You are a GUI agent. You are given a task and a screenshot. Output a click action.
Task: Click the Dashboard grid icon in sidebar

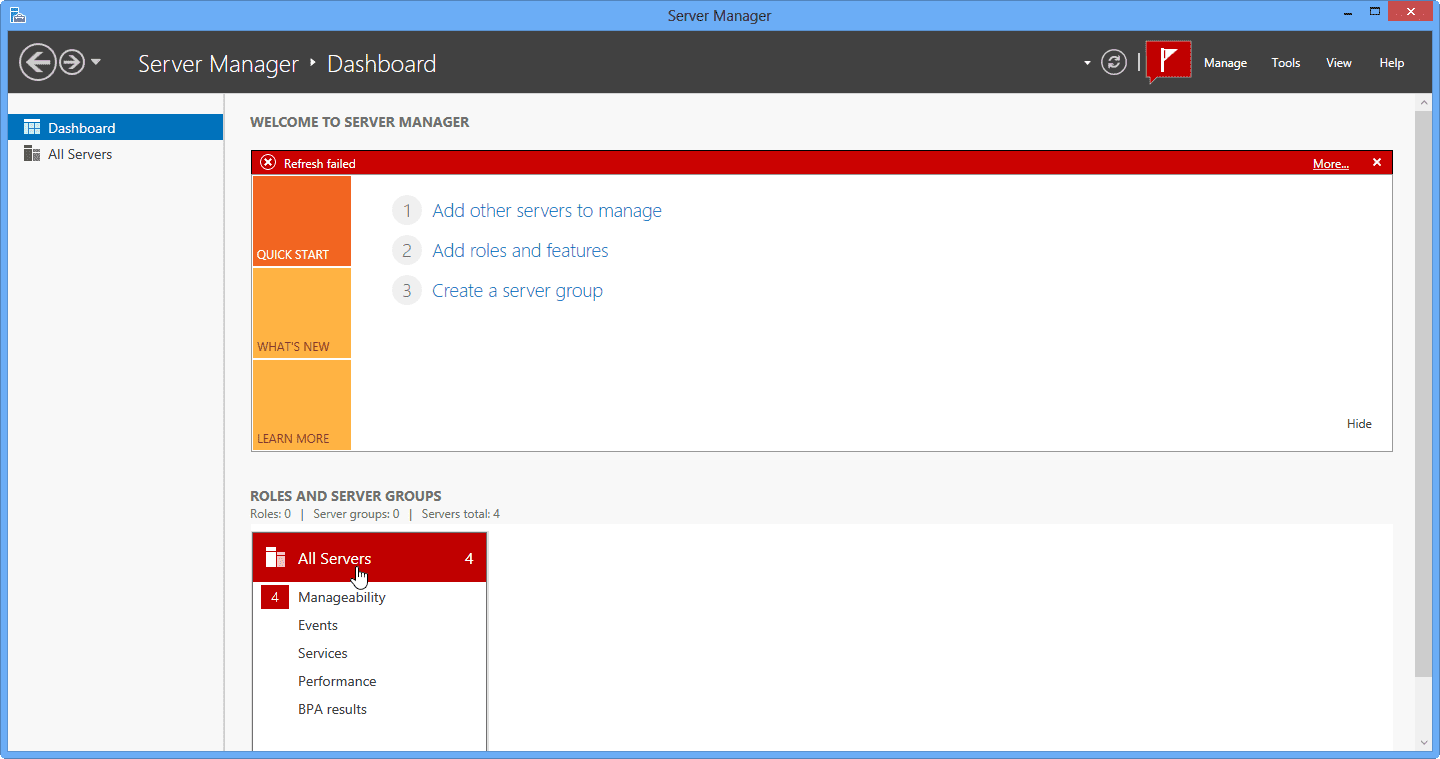coord(32,127)
